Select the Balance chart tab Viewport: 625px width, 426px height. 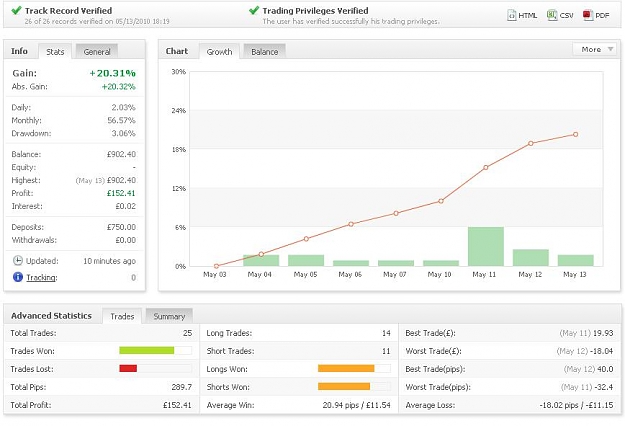[264, 52]
